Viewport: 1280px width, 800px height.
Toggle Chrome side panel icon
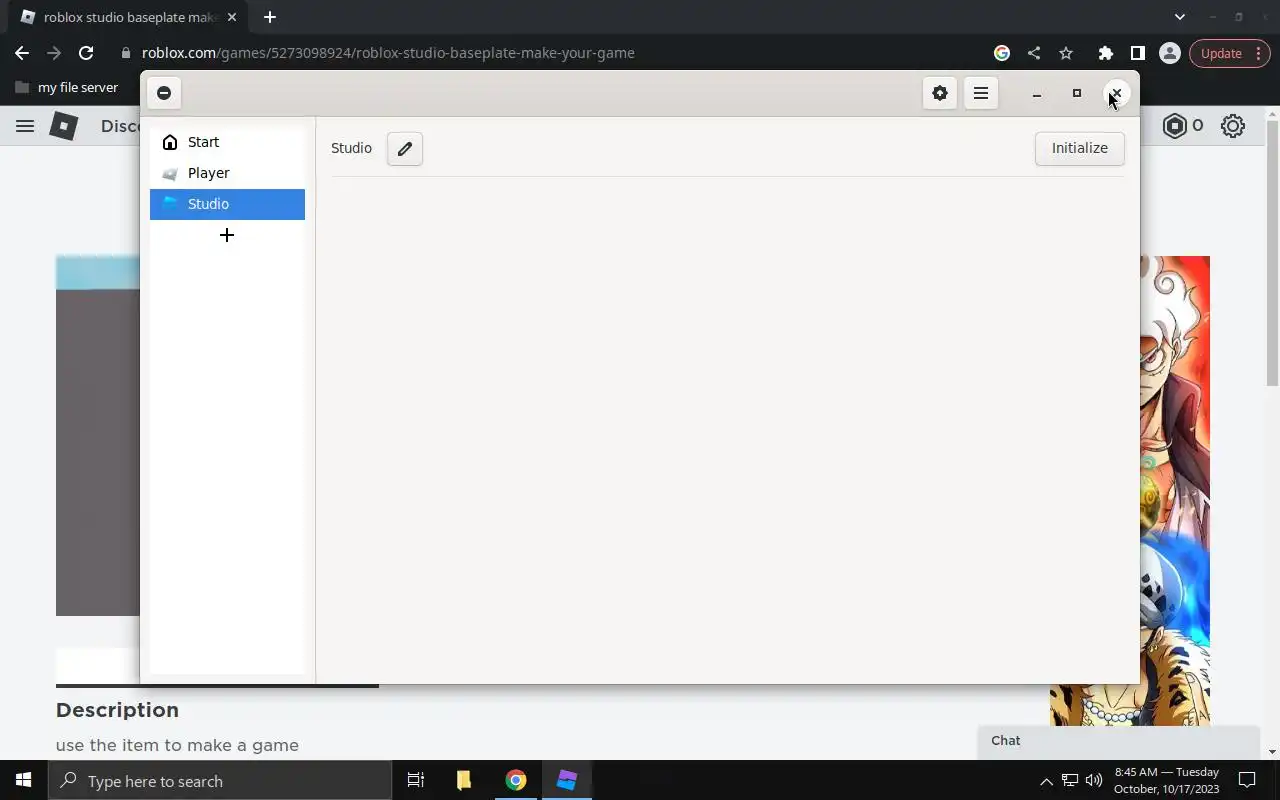pyautogui.click(x=1137, y=53)
